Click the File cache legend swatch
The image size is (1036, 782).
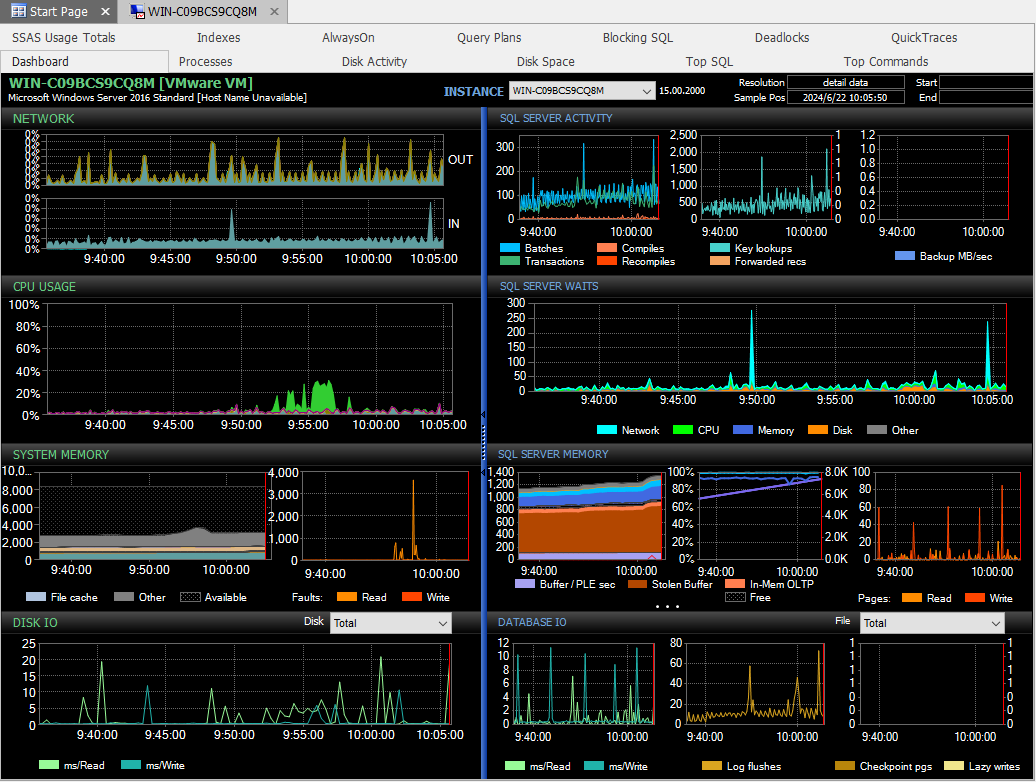36,597
